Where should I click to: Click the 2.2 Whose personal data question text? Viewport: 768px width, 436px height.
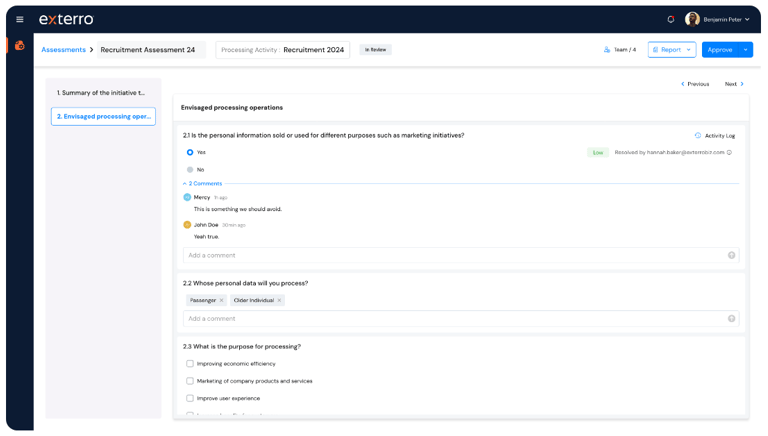245,283
